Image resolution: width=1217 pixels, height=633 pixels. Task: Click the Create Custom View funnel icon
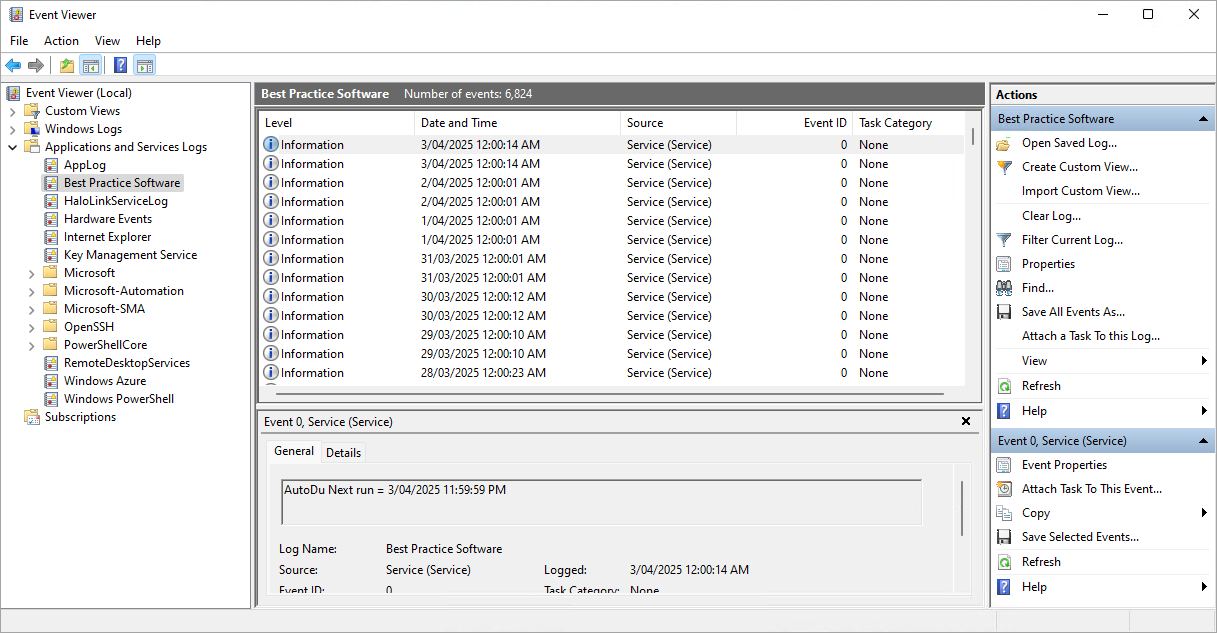click(1004, 167)
